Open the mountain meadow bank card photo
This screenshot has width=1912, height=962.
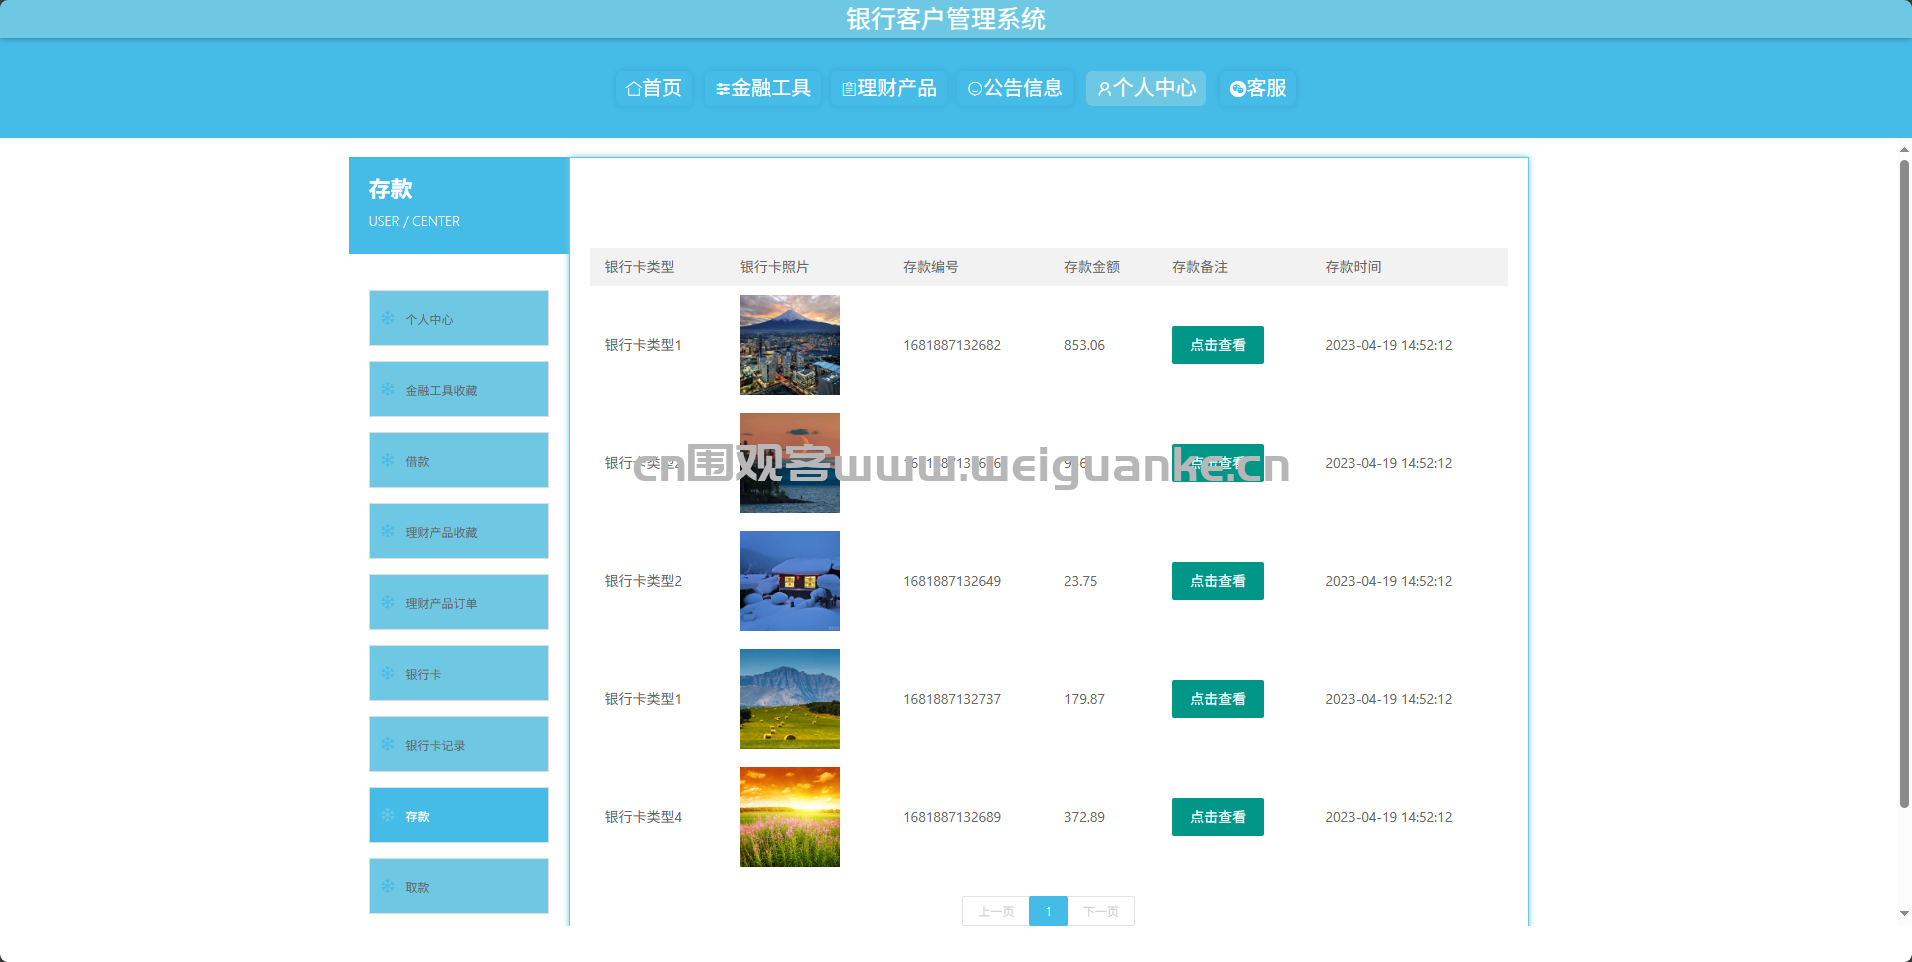(x=790, y=699)
